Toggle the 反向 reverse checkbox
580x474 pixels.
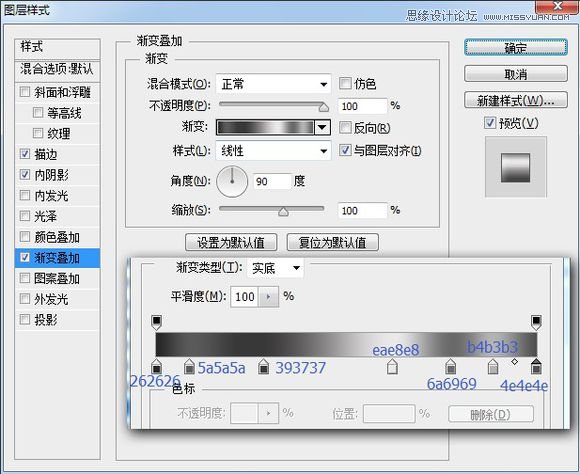(345, 128)
